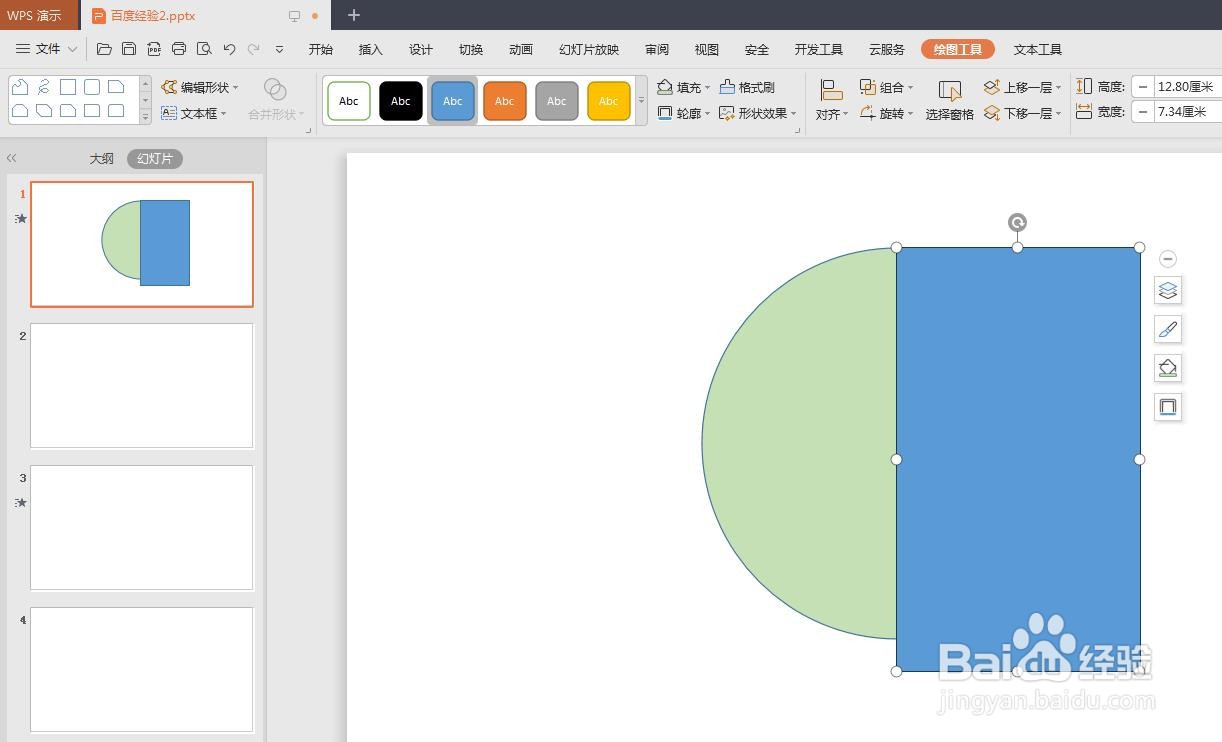The height and width of the screenshot is (742, 1222).
Task: Click the Print icon
Action: click(179, 49)
